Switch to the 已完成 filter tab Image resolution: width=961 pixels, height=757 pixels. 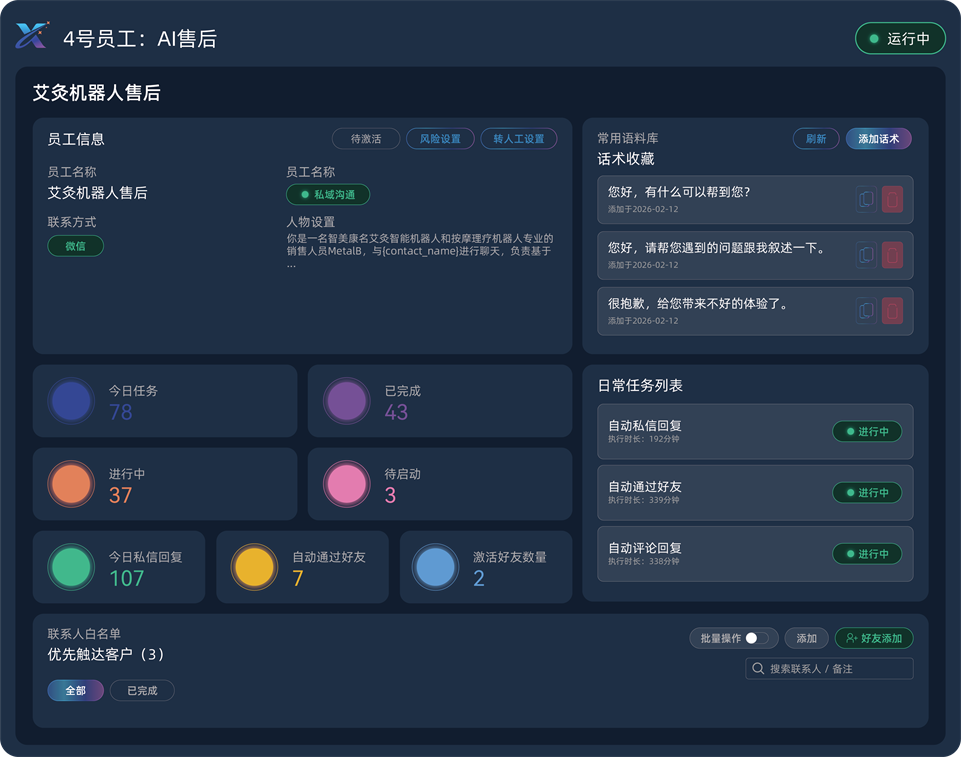[142, 691]
